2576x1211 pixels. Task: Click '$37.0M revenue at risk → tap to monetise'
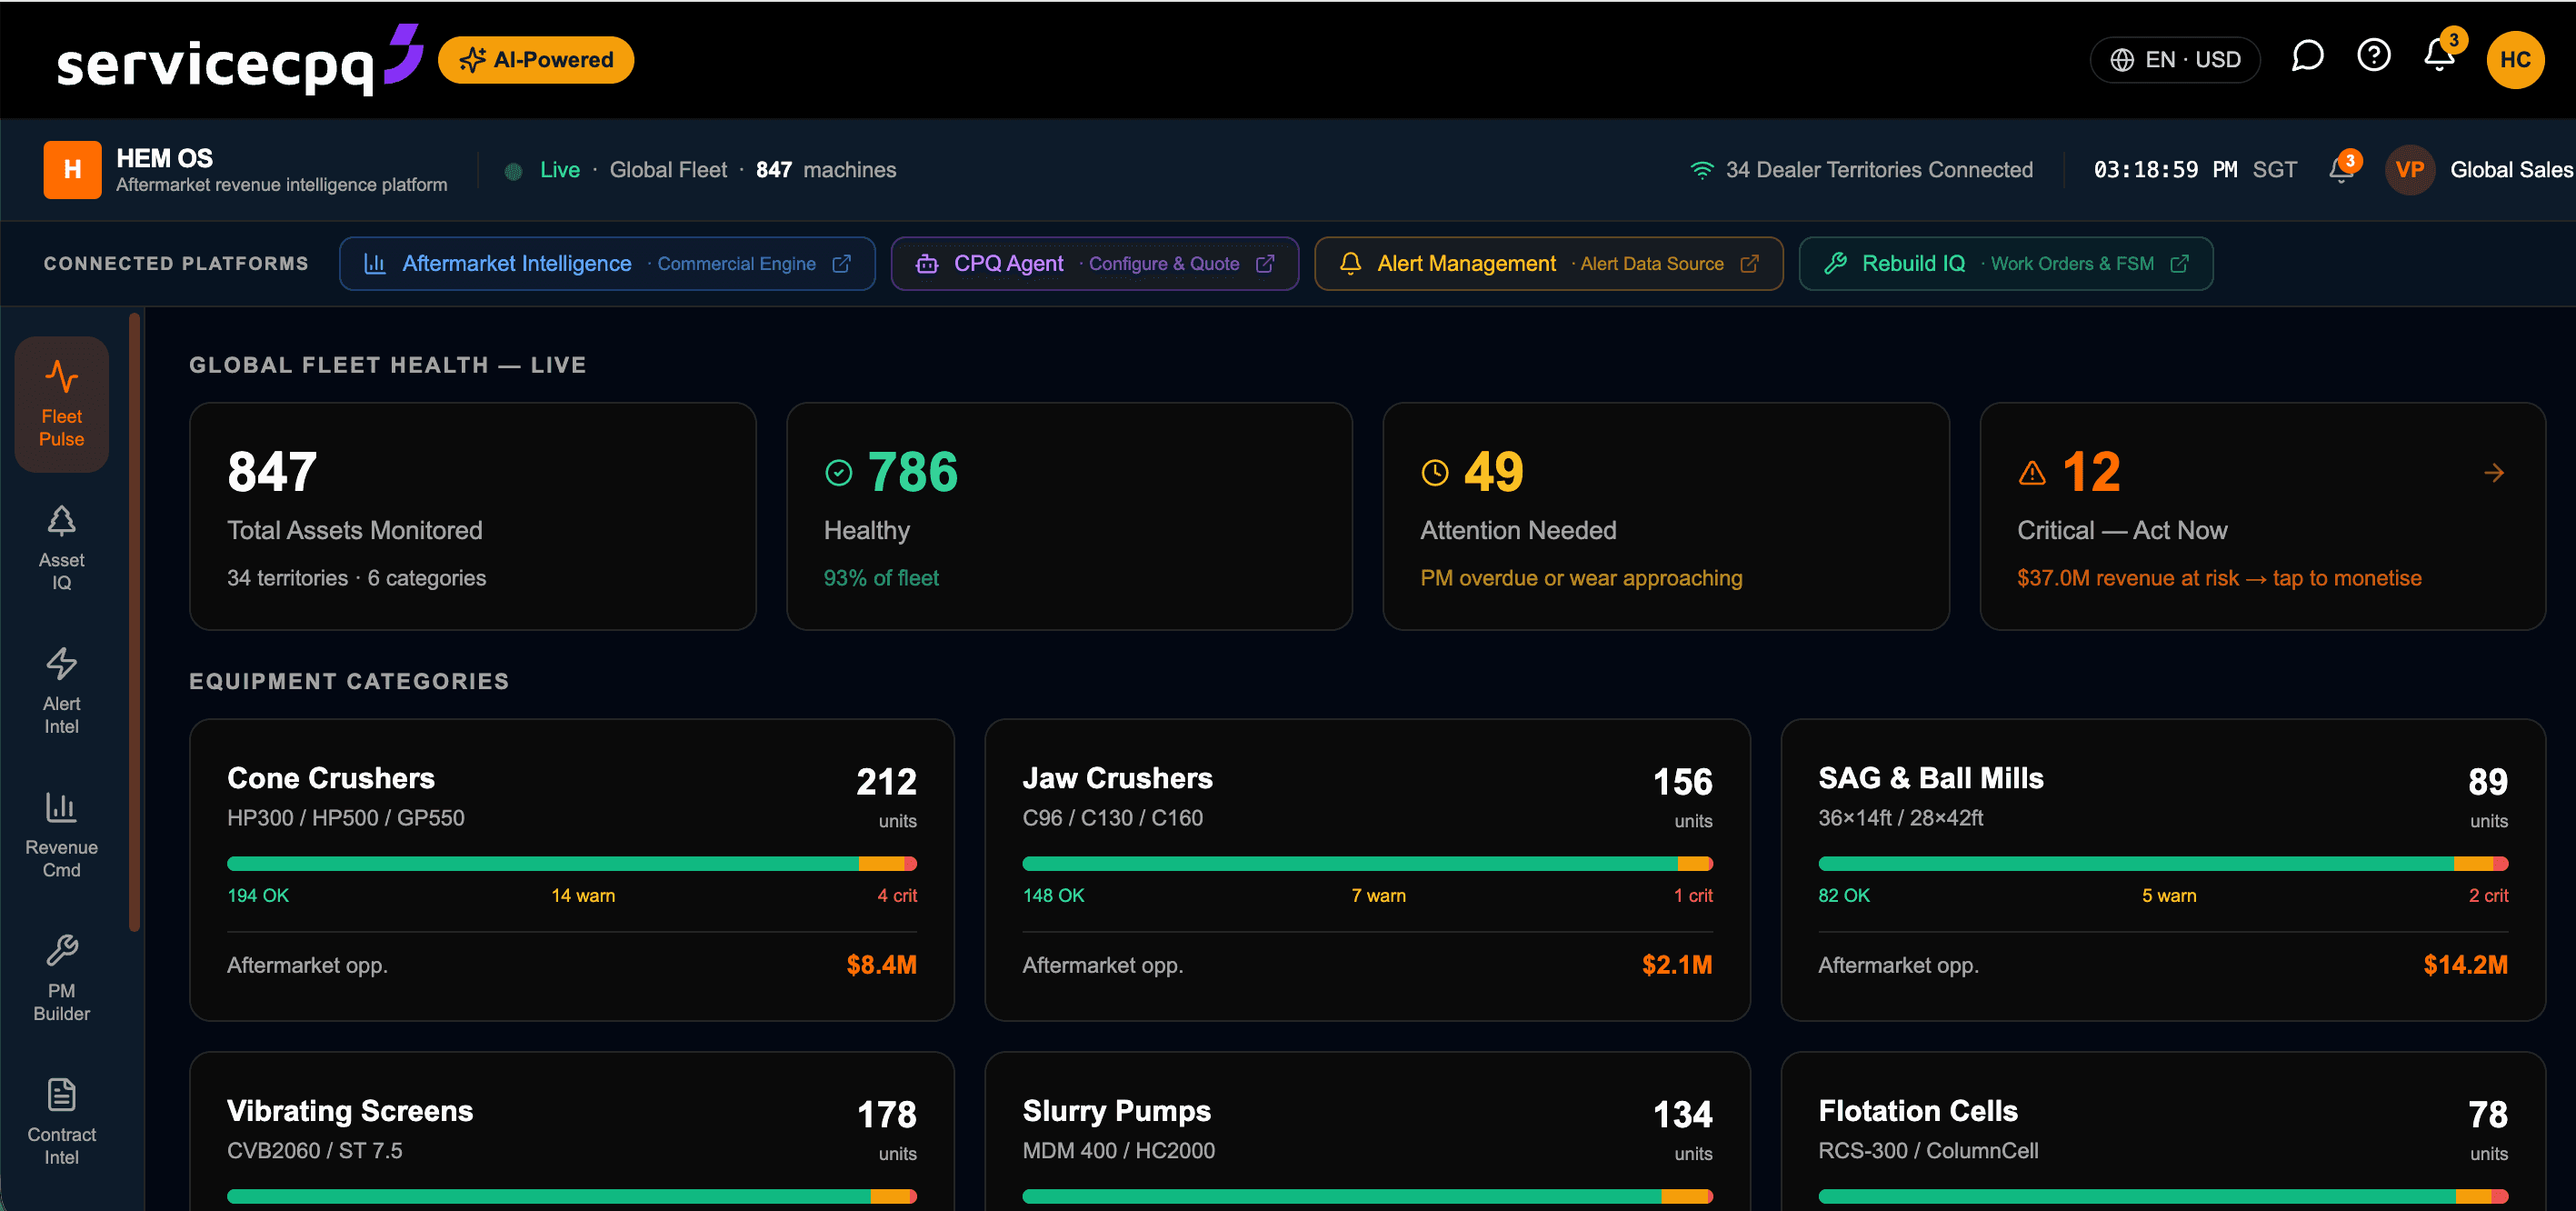(x=2219, y=578)
